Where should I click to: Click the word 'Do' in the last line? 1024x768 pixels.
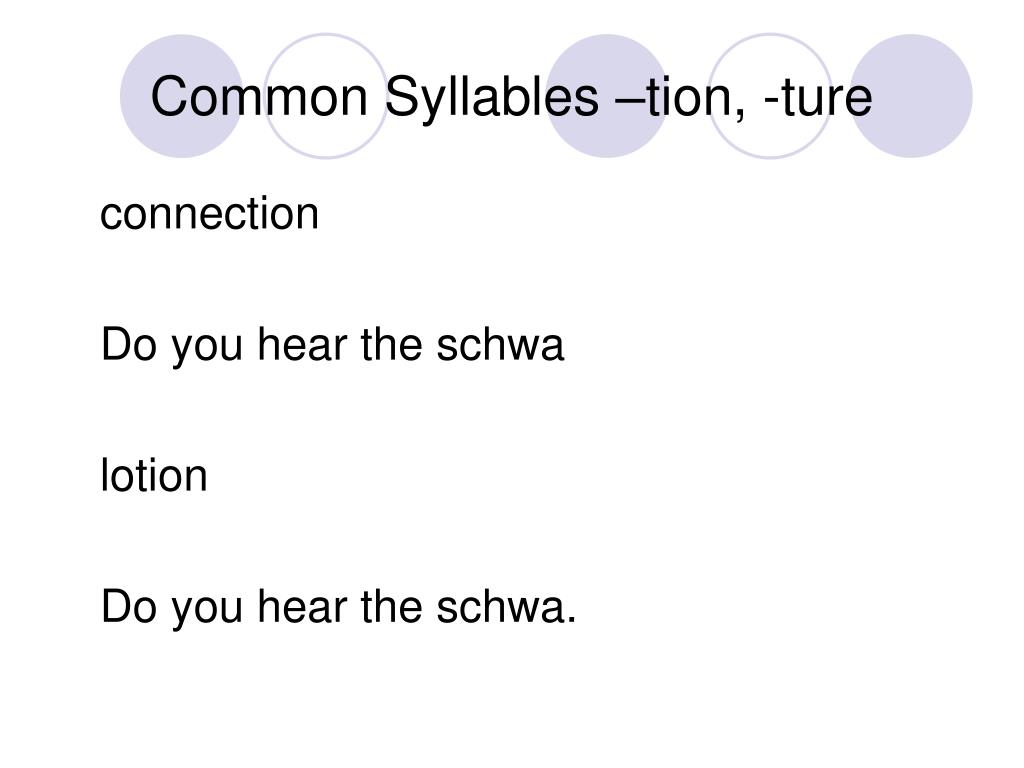click(129, 607)
